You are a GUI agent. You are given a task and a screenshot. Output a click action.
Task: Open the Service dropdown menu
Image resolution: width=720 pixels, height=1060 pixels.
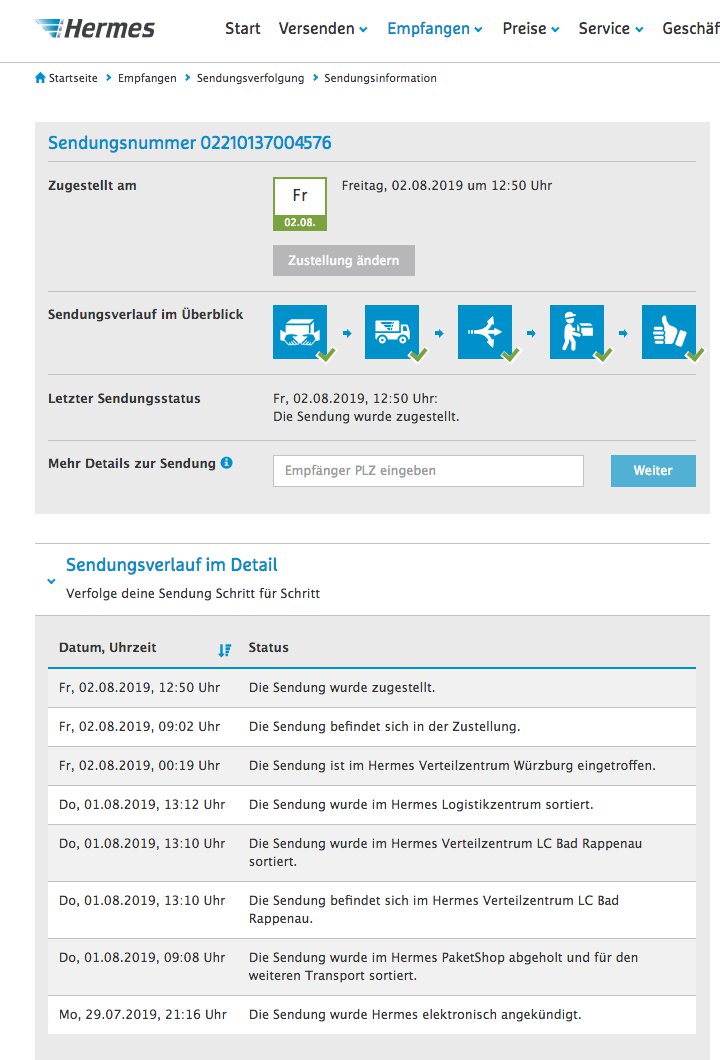tap(610, 29)
